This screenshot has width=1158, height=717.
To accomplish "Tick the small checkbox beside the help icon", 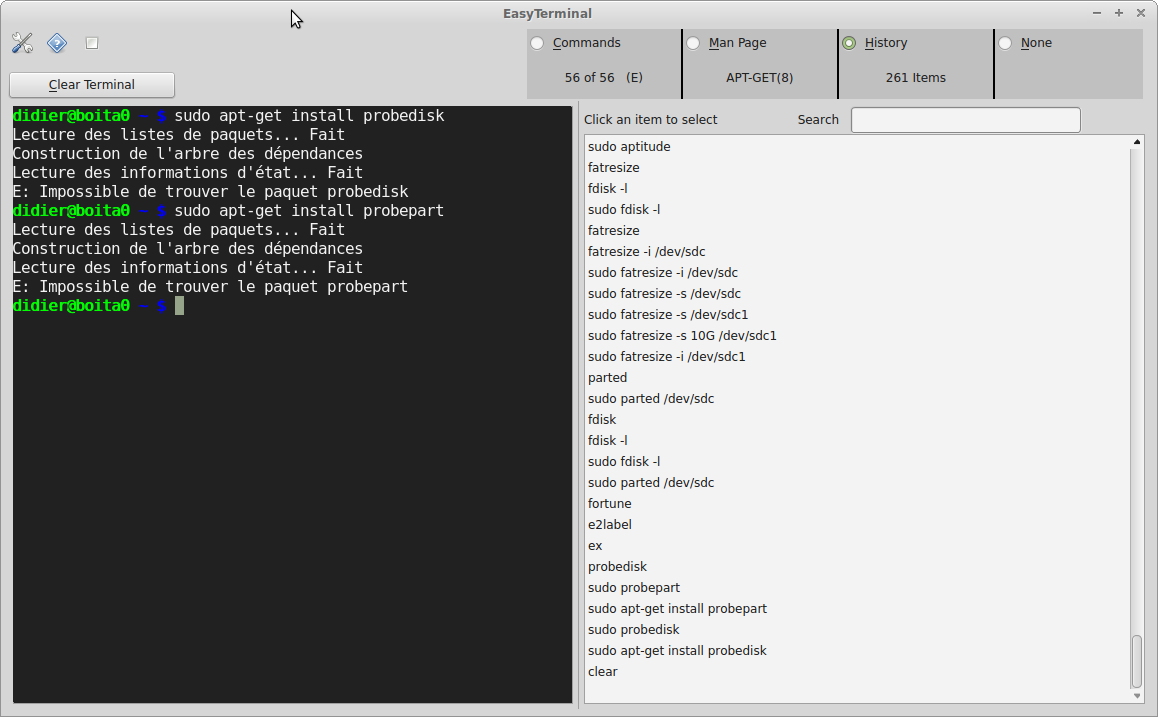I will coord(92,43).
